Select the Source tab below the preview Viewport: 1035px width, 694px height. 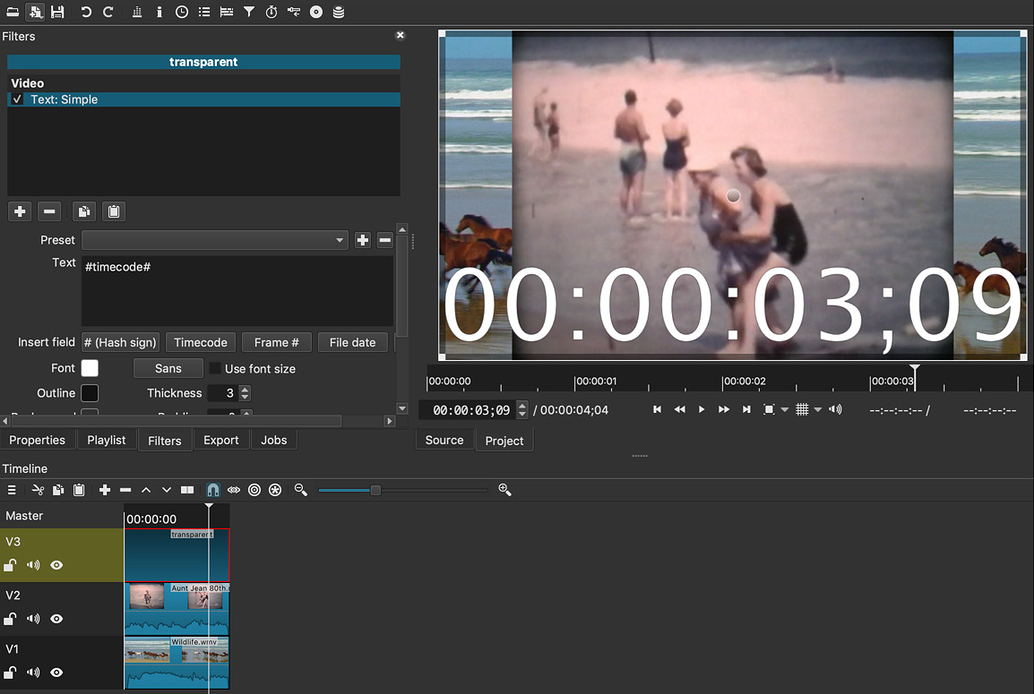[444, 440]
